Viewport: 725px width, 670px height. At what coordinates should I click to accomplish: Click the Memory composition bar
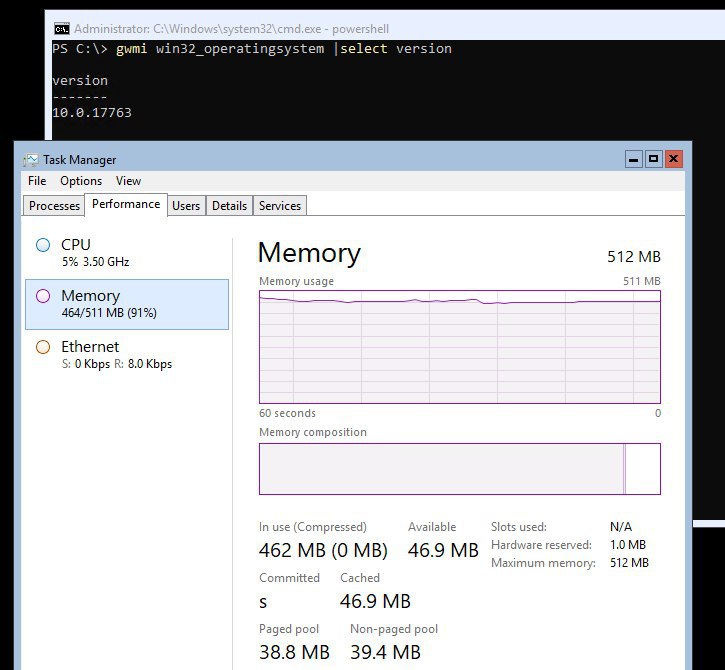[460, 469]
